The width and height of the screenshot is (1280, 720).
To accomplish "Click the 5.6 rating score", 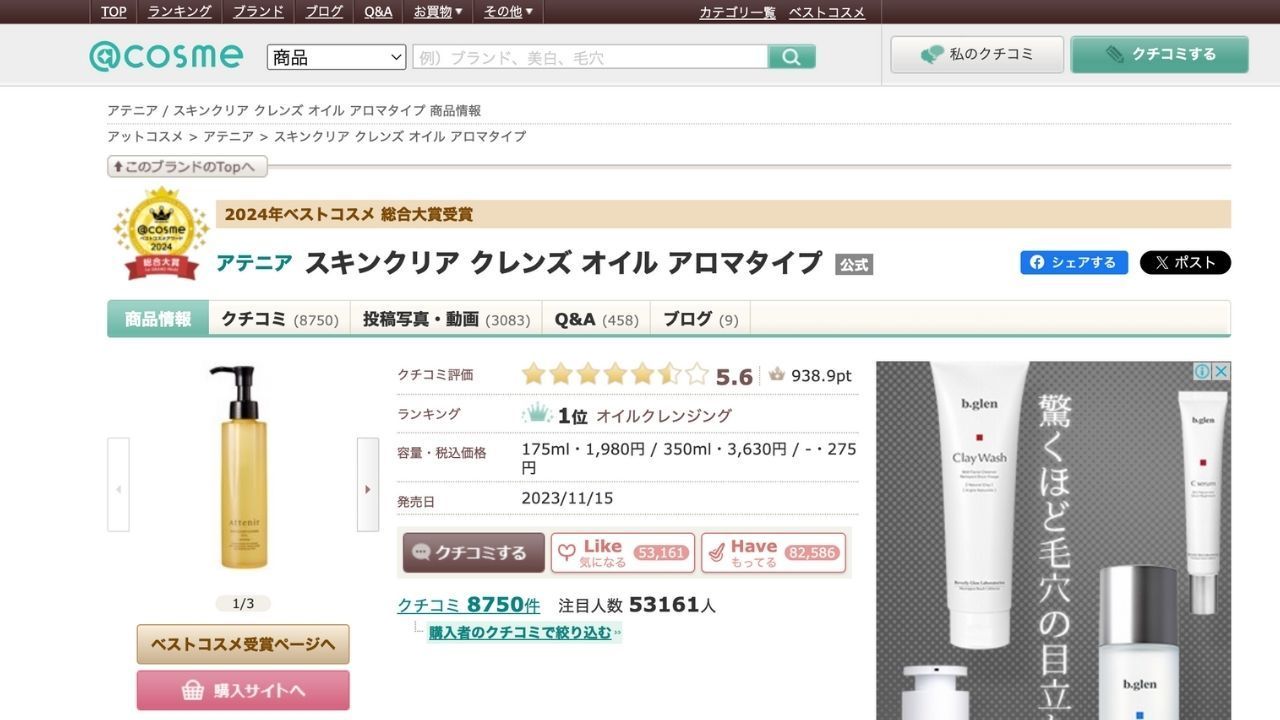I will coord(734,377).
